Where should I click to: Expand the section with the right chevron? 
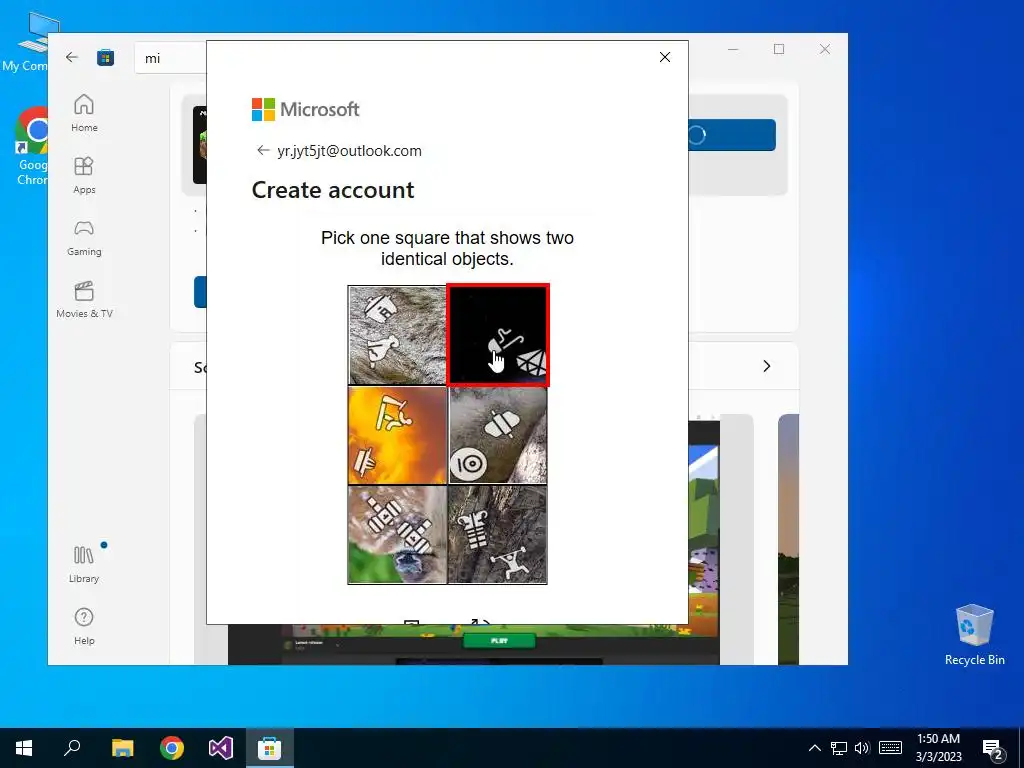(x=767, y=366)
